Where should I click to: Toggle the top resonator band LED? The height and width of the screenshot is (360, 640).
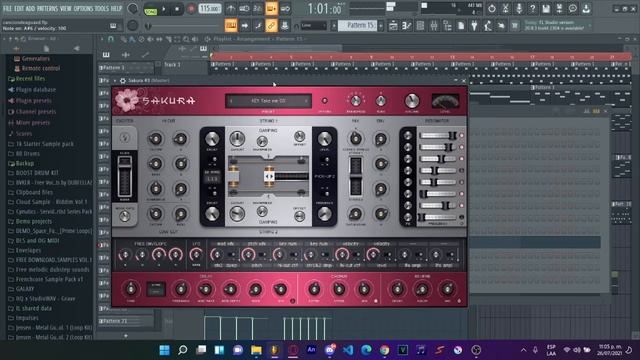(462, 135)
